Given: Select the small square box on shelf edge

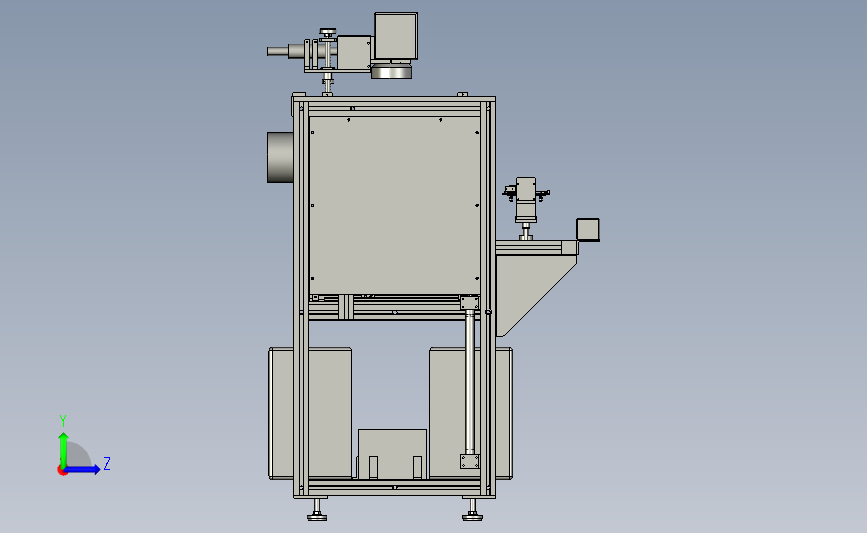Looking at the screenshot, I should [x=588, y=229].
